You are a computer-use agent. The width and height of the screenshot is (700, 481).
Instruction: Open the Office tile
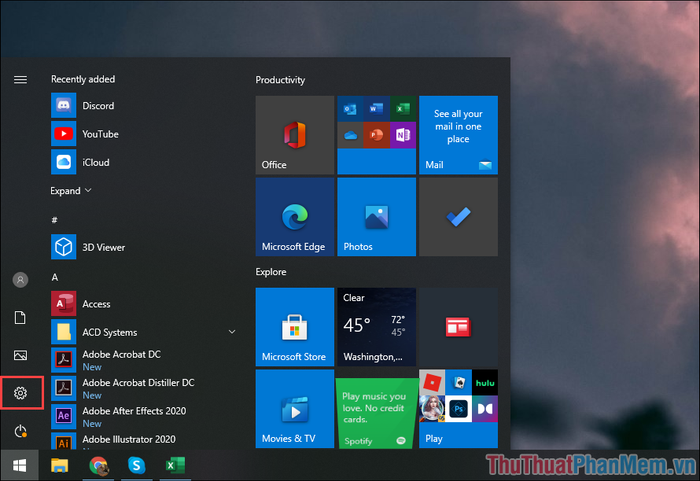tap(295, 135)
